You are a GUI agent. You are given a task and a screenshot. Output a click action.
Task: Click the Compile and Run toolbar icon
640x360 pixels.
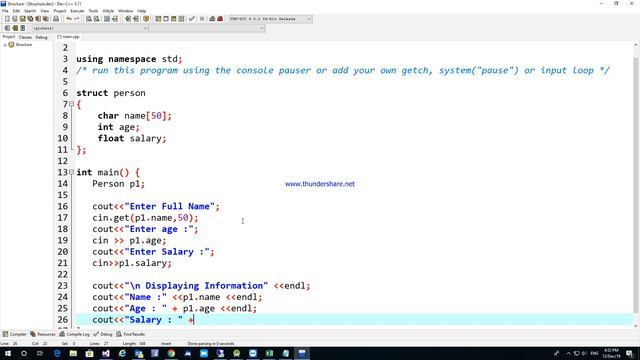[173, 19]
